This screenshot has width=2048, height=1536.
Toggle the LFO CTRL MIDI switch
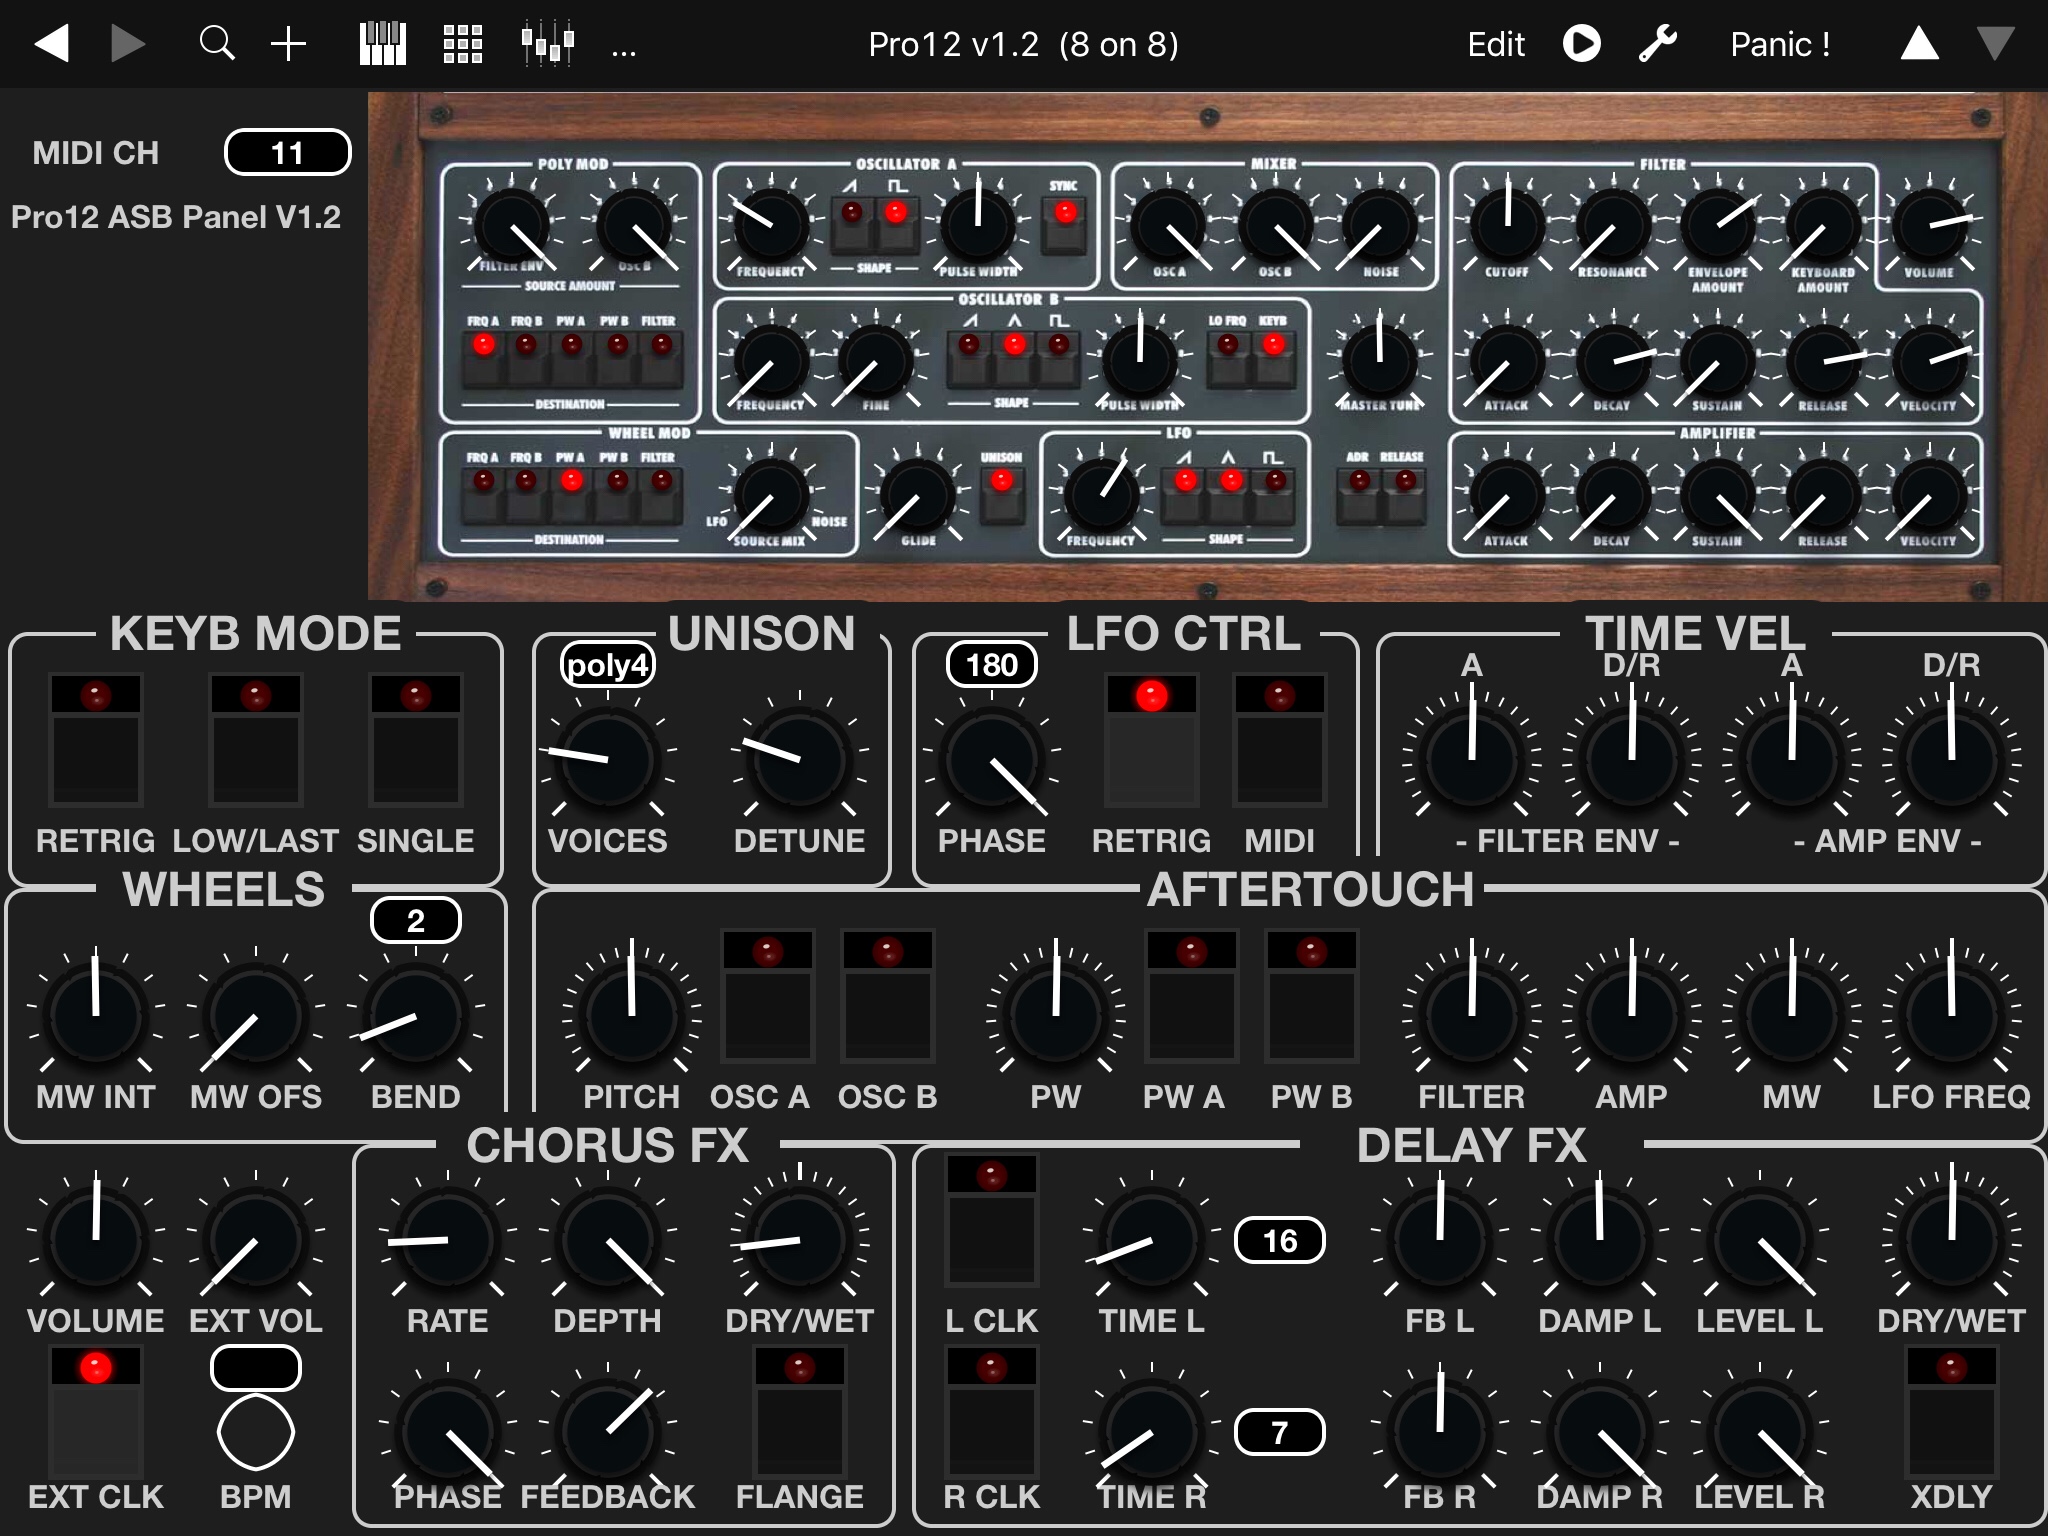point(1280,740)
